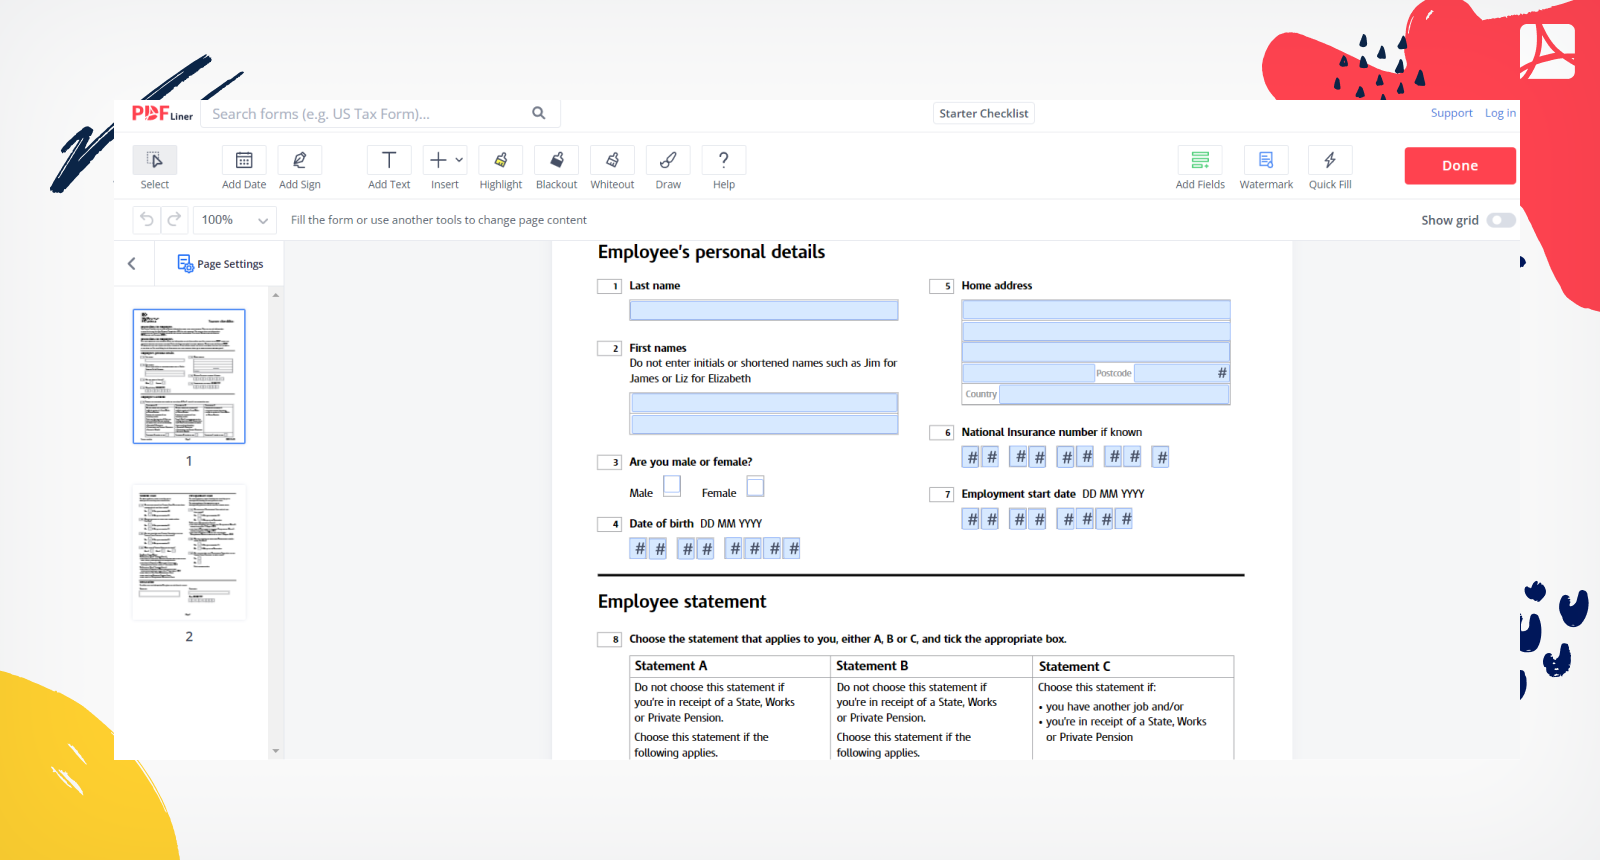Viewport: 1600px width, 860px height.
Task: Tick the Female checkbox
Action: (x=756, y=486)
